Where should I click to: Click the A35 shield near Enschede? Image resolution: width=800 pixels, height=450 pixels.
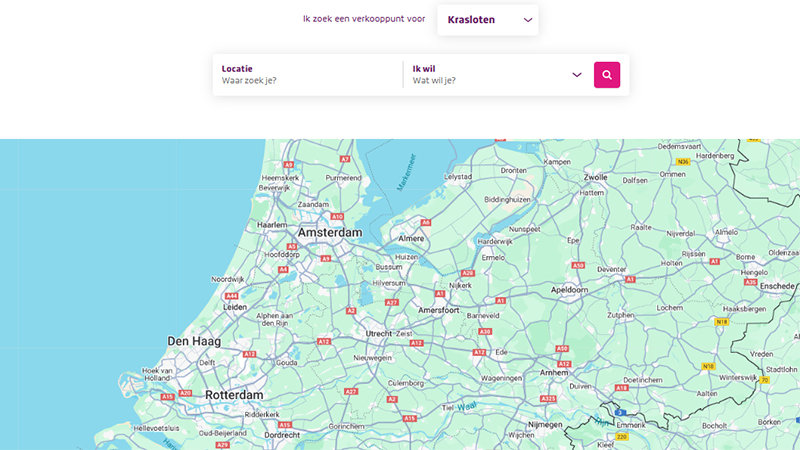[x=750, y=282]
